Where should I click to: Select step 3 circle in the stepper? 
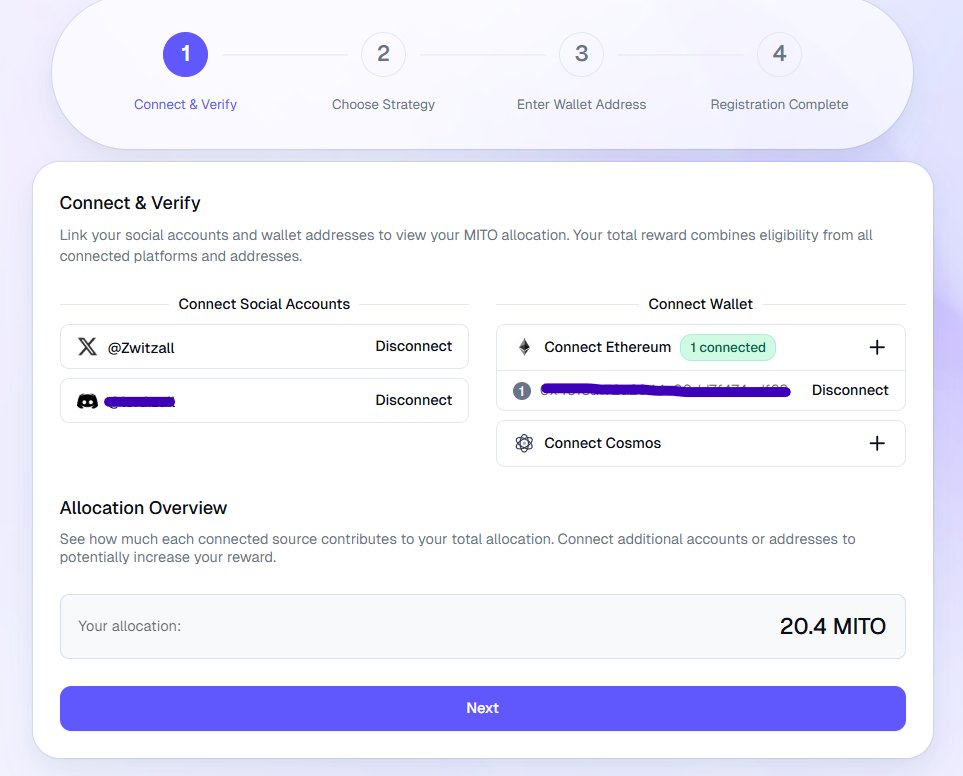coord(582,55)
